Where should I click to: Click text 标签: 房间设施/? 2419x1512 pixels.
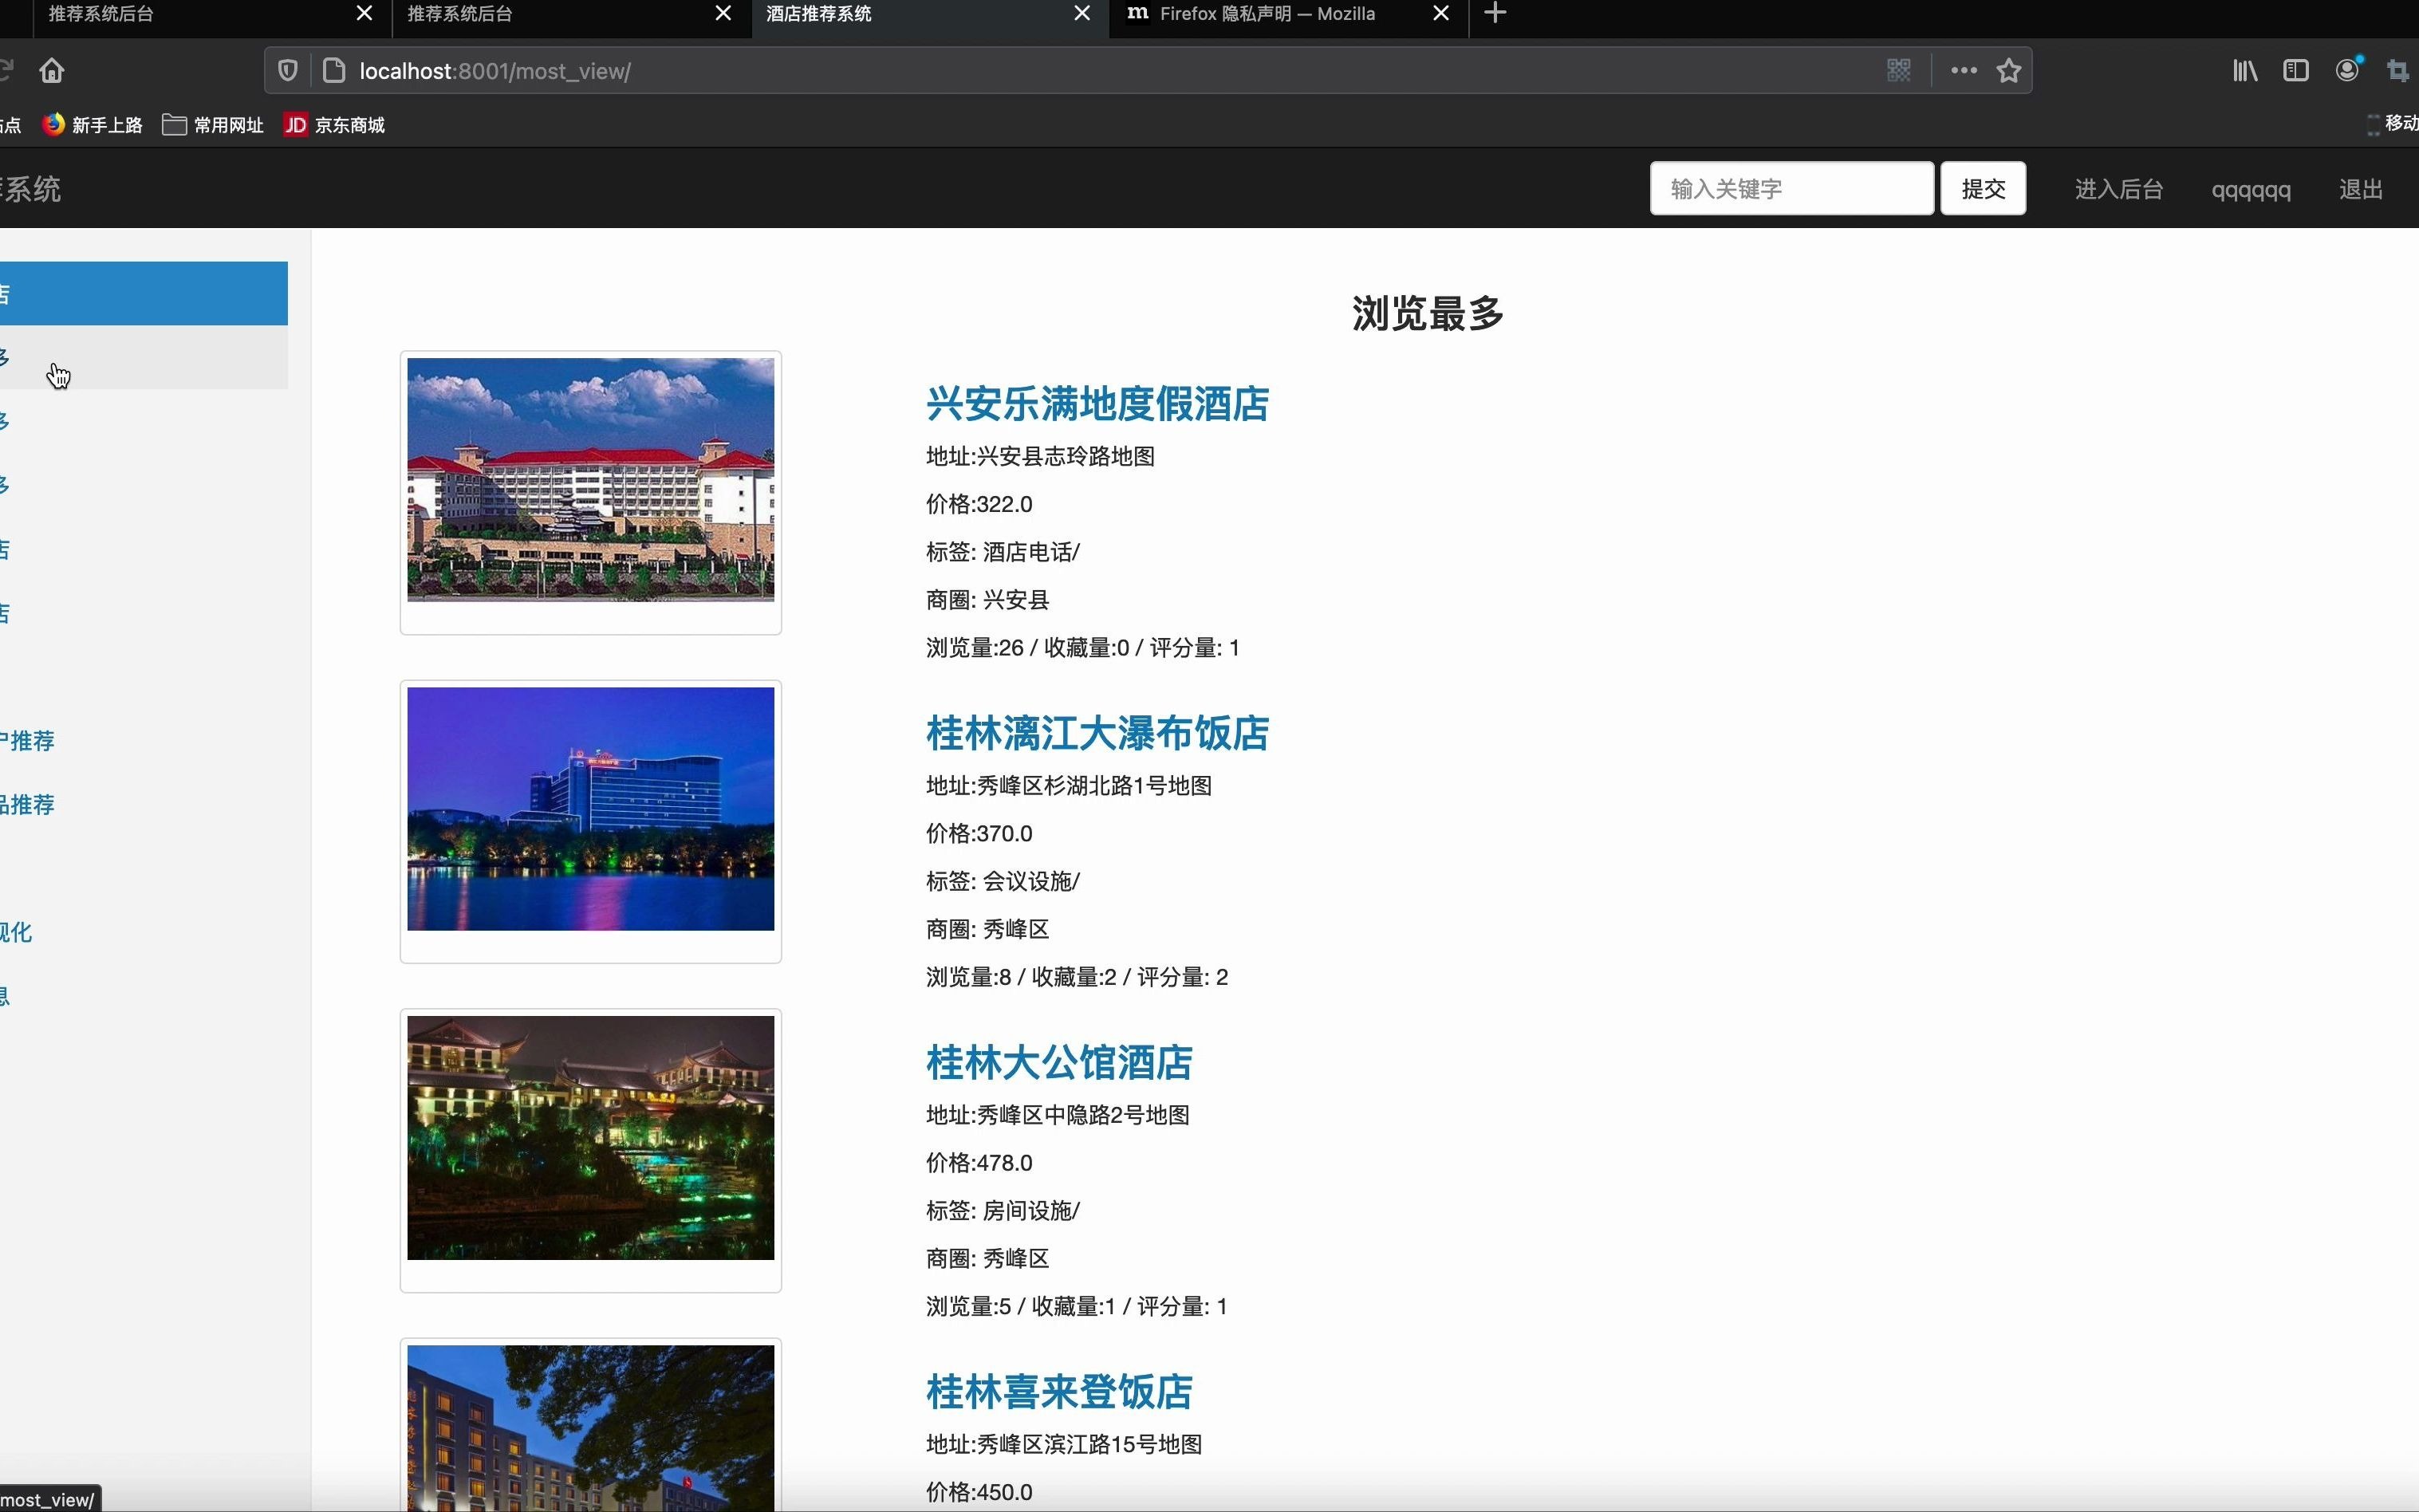point(1003,1211)
